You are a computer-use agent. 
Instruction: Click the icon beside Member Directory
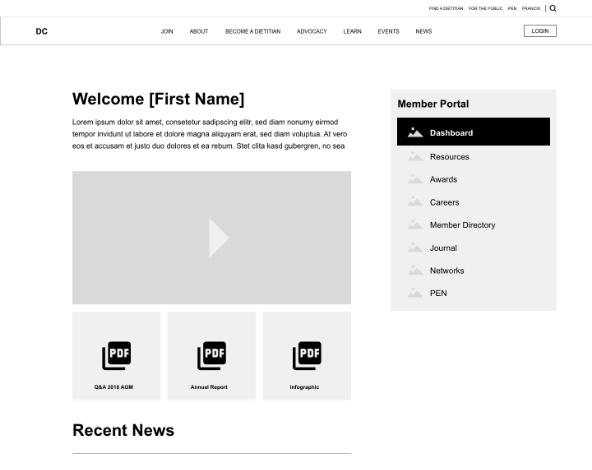(415, 225)
